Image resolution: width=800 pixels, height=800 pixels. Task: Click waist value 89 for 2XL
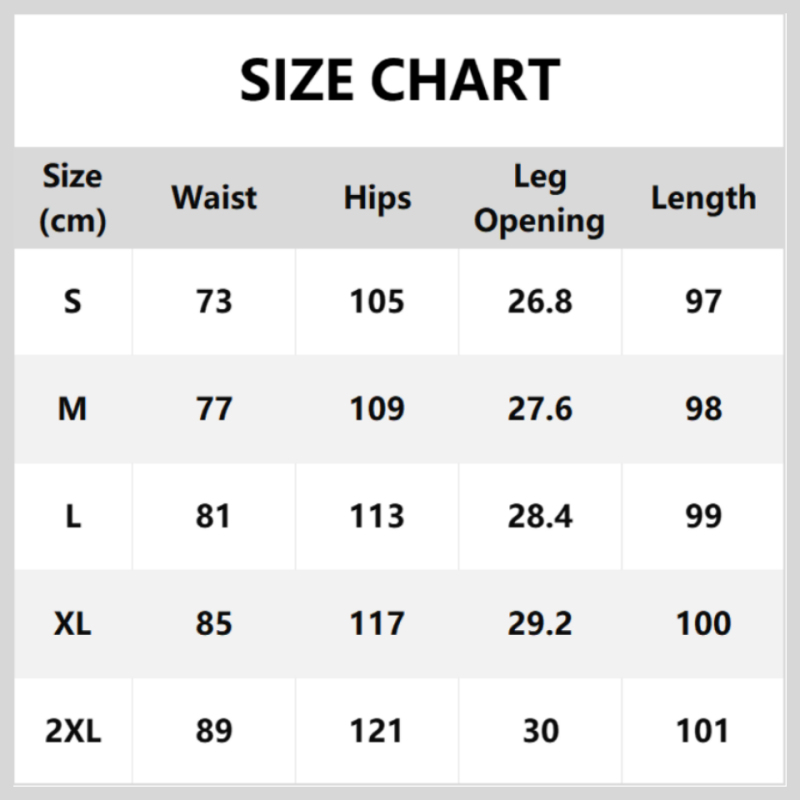tap(214, 731)
